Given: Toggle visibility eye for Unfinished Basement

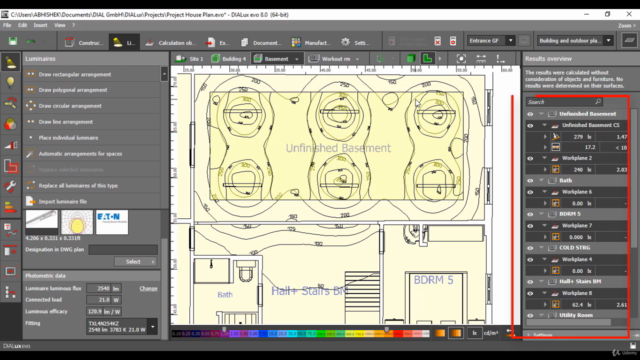Looking at the screenshot, I should (x=530, y=114).
